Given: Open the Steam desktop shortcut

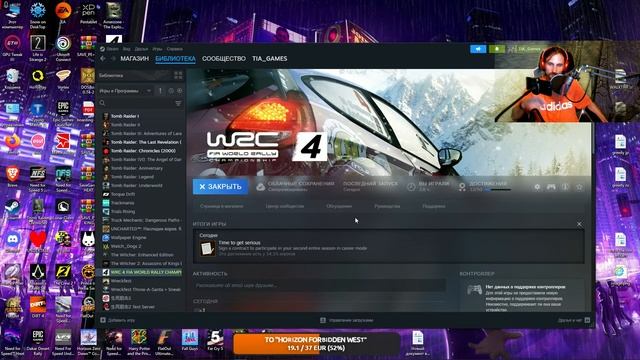Looking at the screenshot, I should click(12, 209).
